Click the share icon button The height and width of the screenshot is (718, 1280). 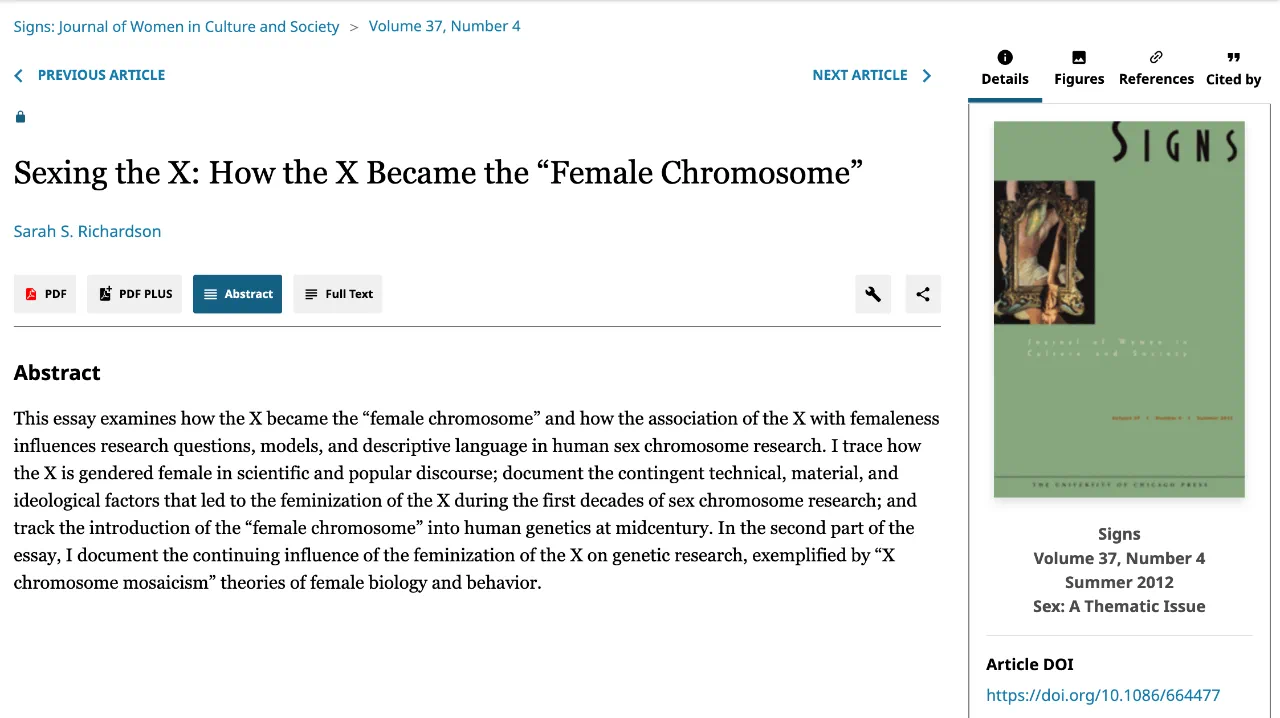(x=923, y=294)
